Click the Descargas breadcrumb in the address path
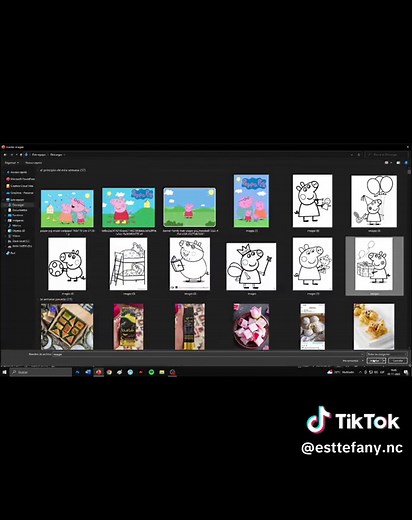Viewport: 412px width, 520px height. pyautogui.click(x=56, y=155)
